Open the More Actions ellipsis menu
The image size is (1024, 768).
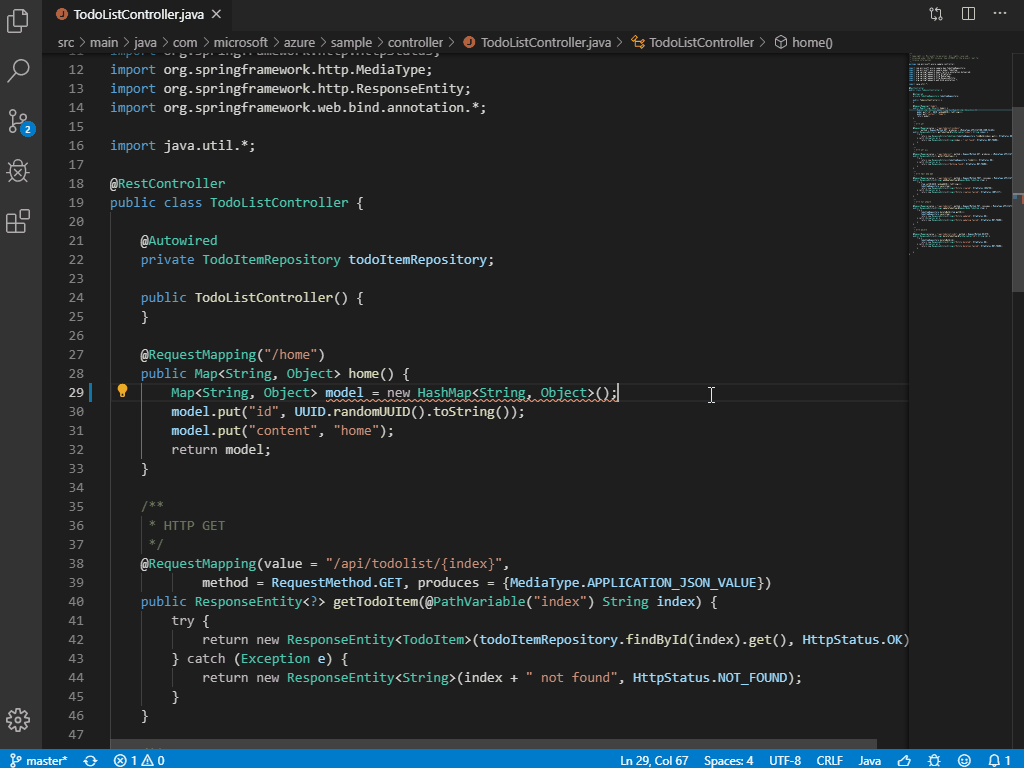[998, 14]
